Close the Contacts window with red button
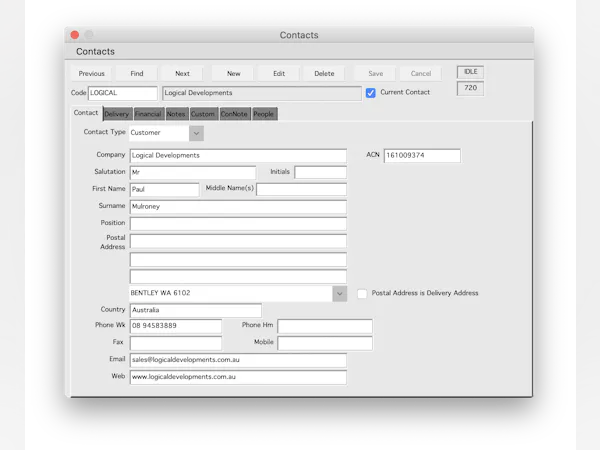The width and height of the screenshot is (600, 450). [x=75, y=35]
